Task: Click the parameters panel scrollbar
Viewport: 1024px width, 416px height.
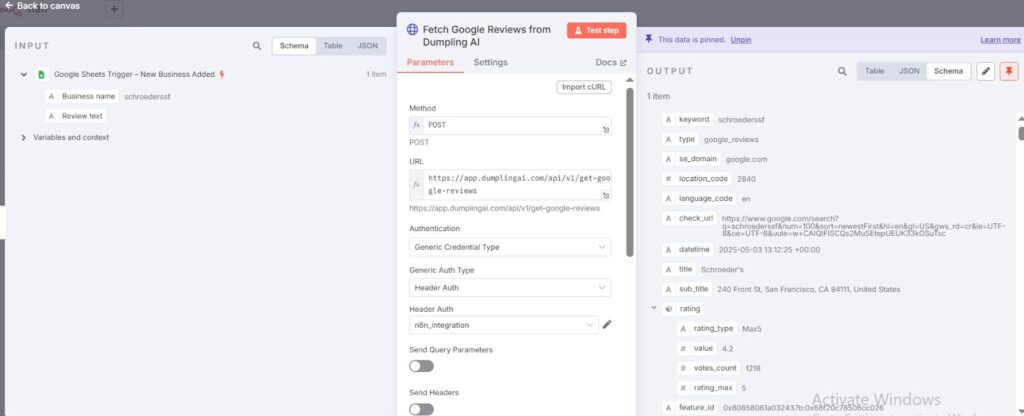Action: click(630, 172)
